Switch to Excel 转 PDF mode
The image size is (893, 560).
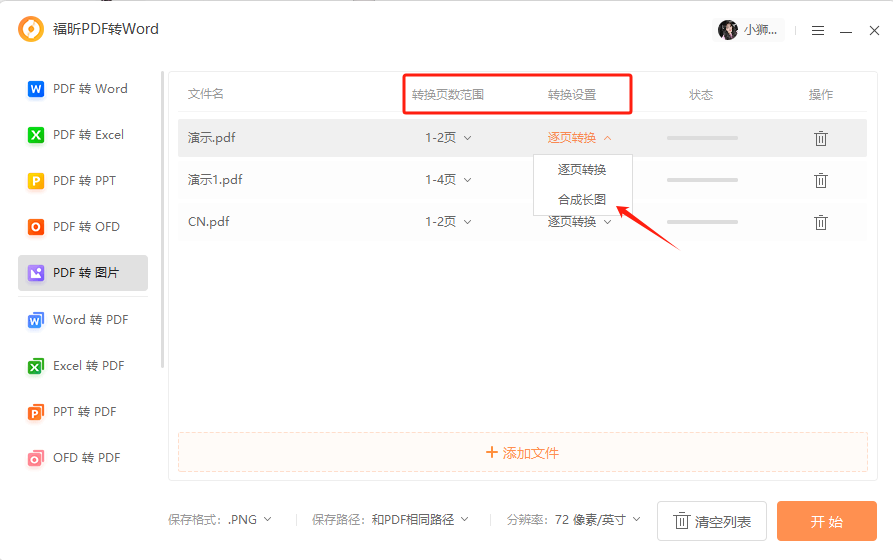(x=83, y=366)
